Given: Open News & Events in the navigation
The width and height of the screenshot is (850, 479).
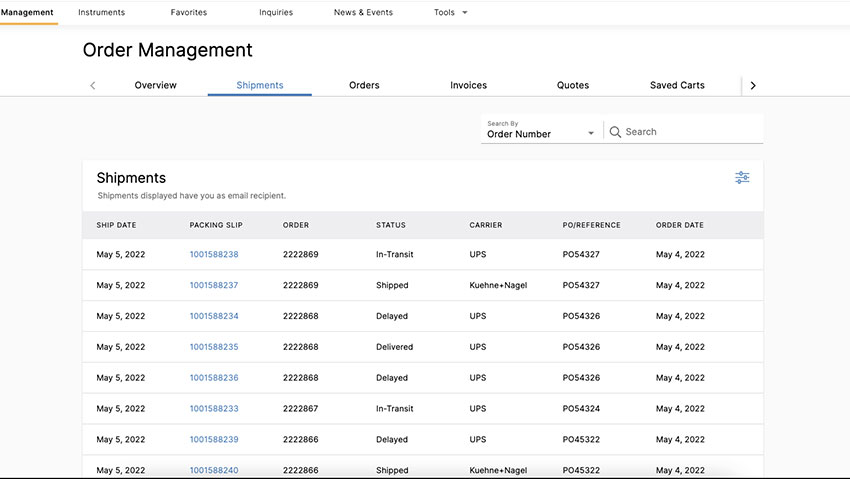Looking at the screenshot, I should (363, 13).
